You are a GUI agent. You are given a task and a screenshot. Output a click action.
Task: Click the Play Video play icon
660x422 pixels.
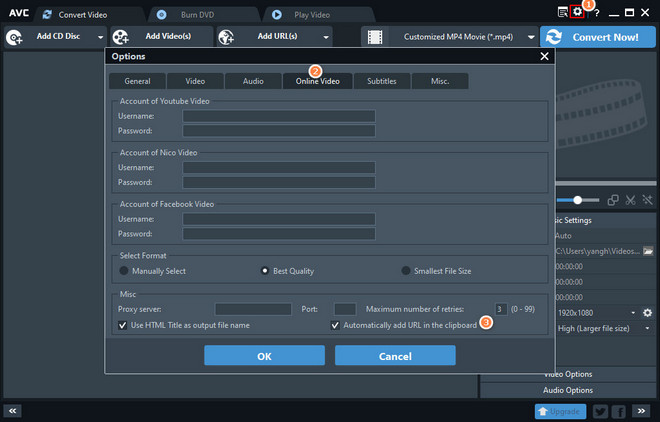(x=277, y=15)
